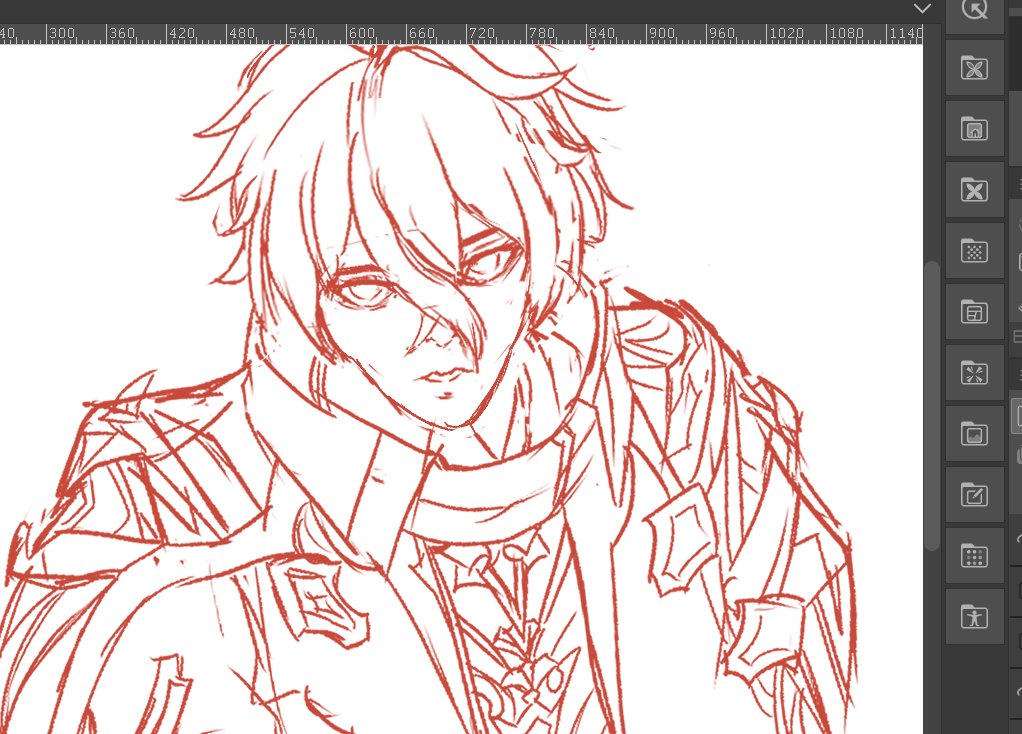Open the burst effect lines folder material
This screenshot has height=734, width=1022.
(974, 373)
